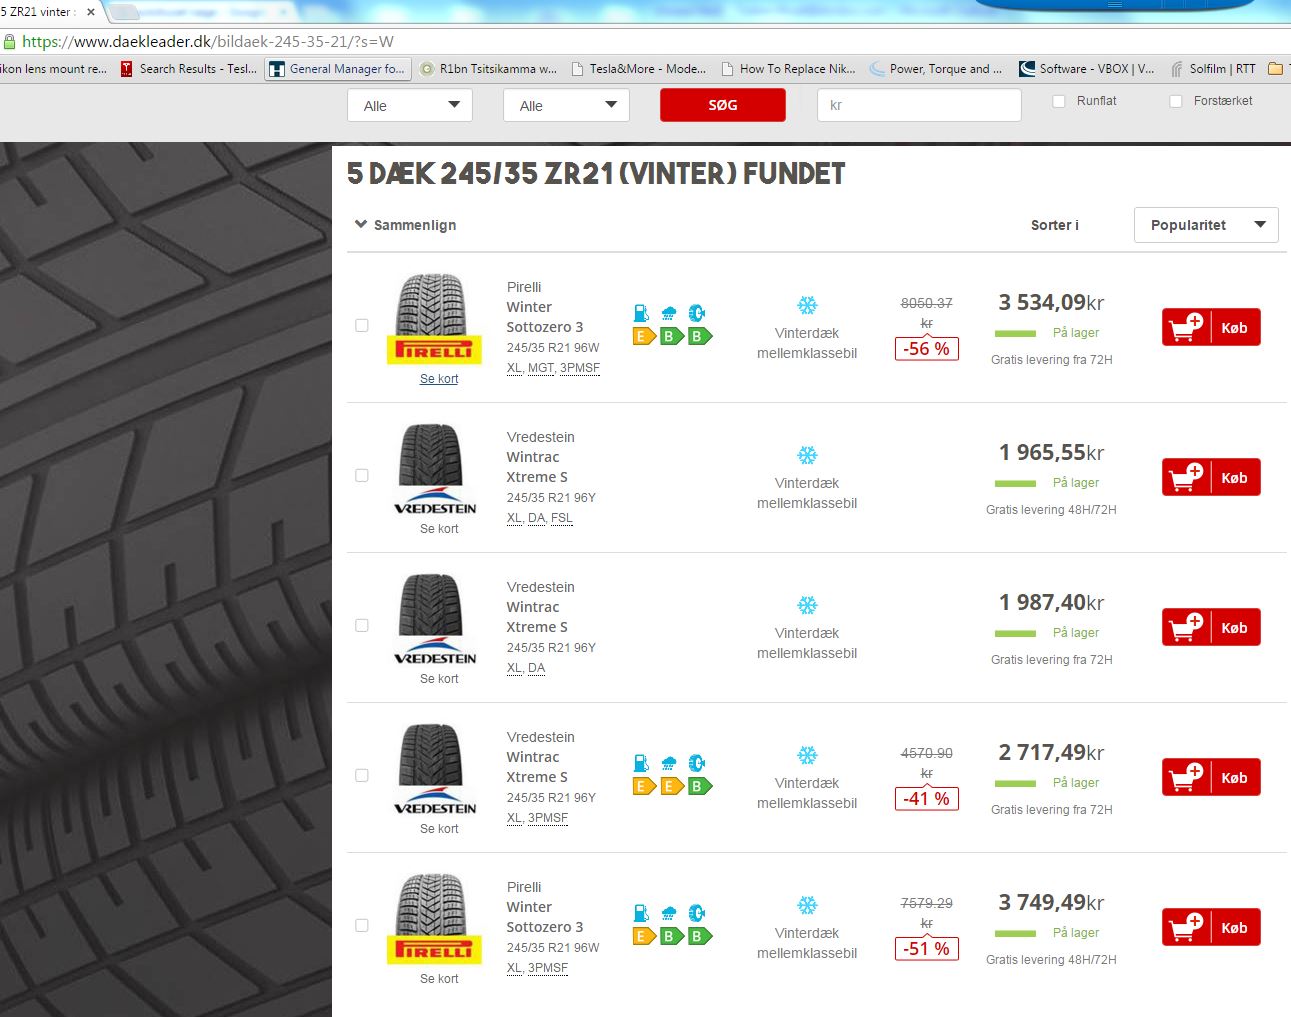Close the ZR21 vinter browser tab

91,12
